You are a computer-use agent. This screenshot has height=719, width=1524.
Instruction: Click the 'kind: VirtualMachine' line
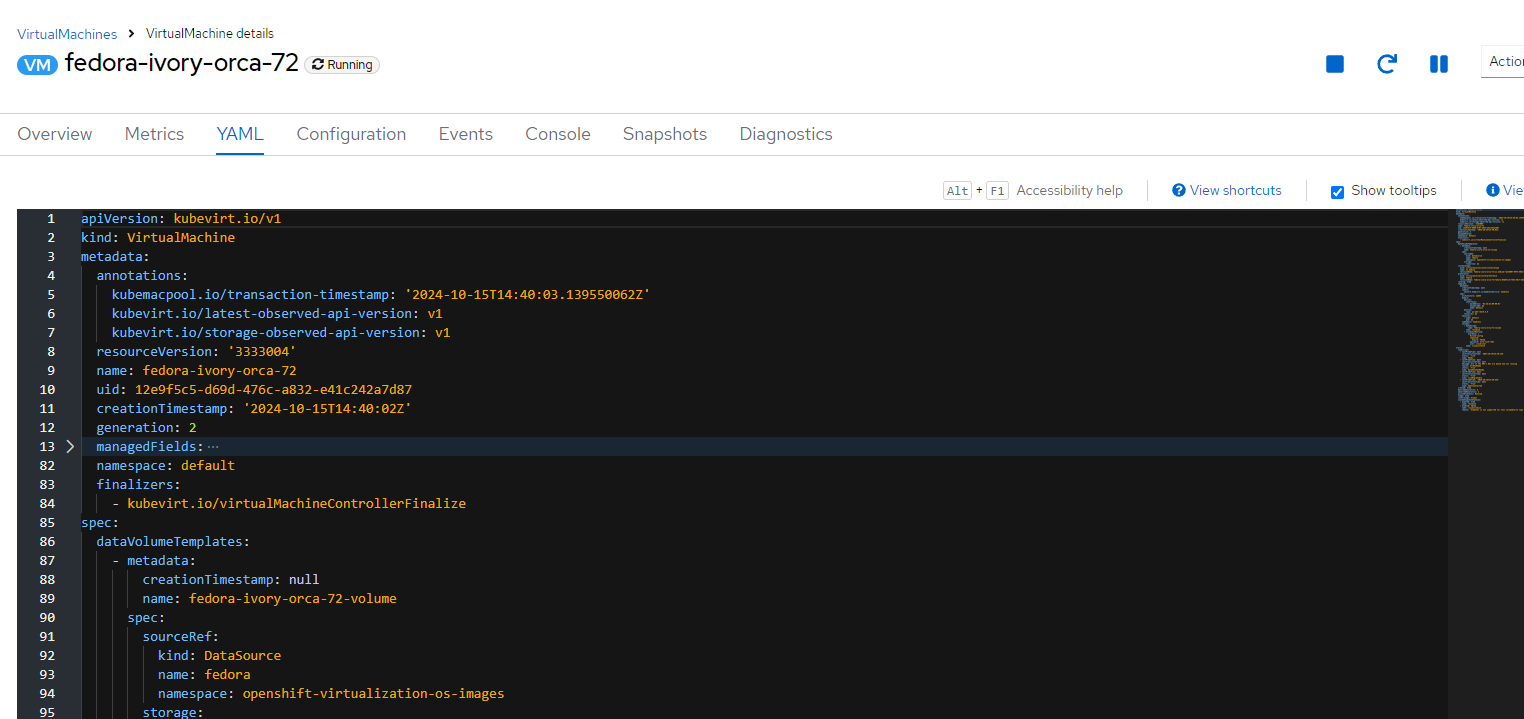(158, 238)
